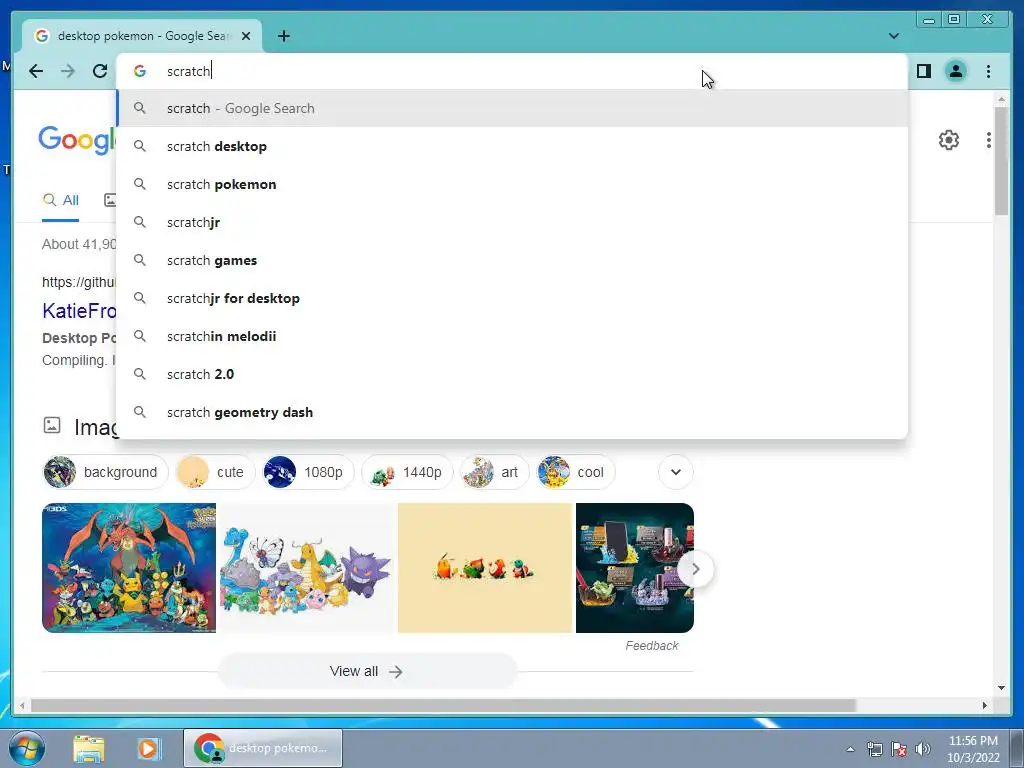Image resolution: width=1024 pixels, height=768 pixels.
Task: Filter images by 'art' chip
Action: coord(494,472)
